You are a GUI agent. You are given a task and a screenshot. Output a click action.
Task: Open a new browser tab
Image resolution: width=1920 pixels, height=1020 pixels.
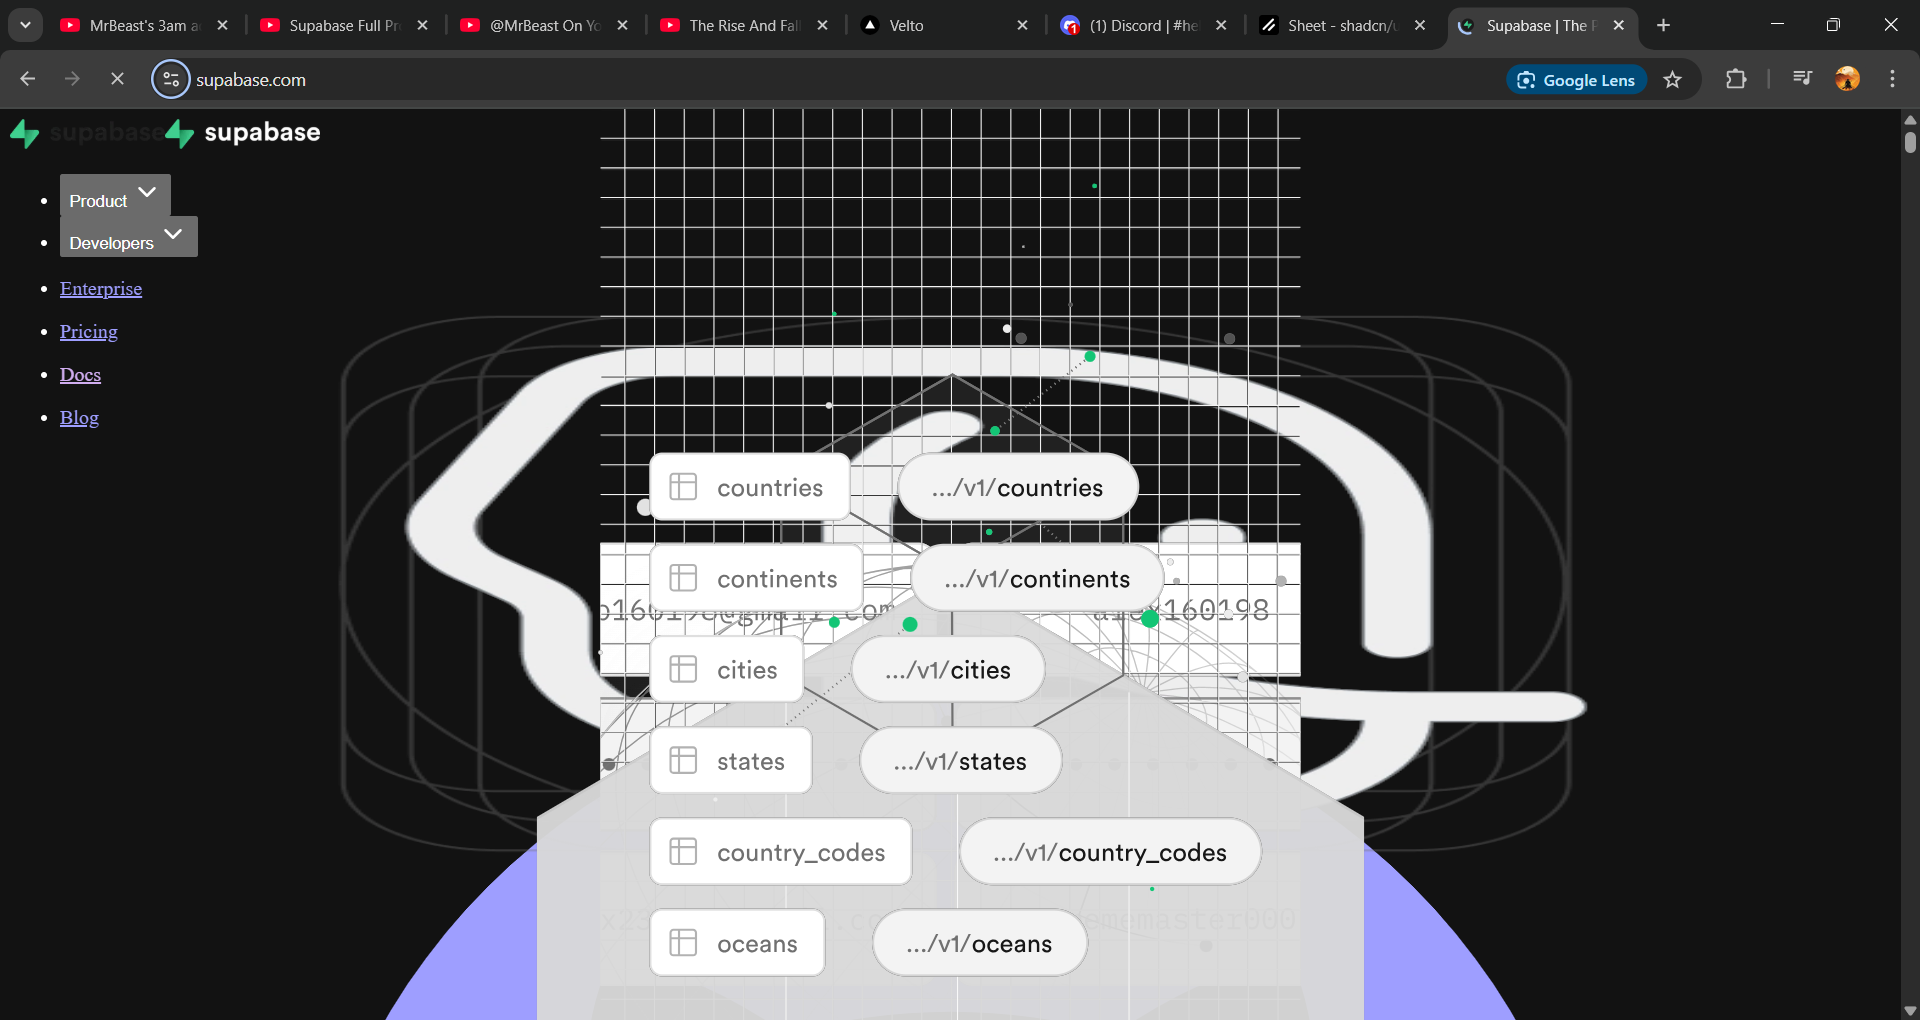(x=1663, y=25)
